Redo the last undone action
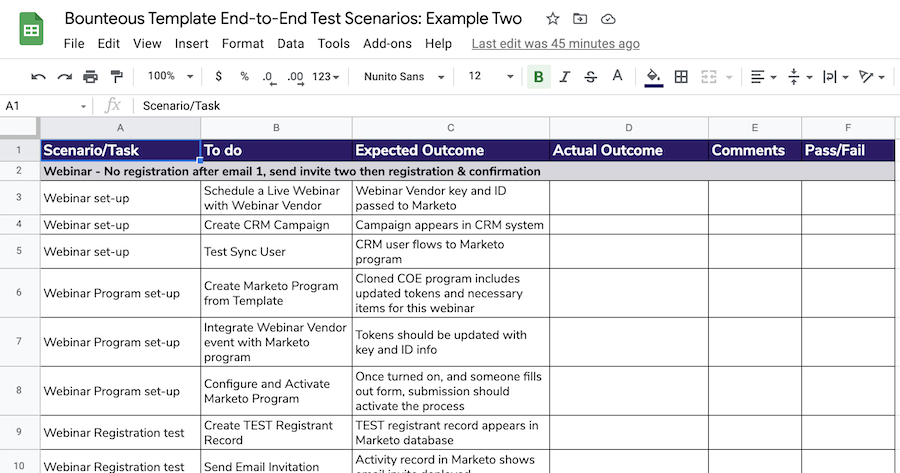Image resolution: width=900 pixels, height=473 pixels. [x=65, y=76]
